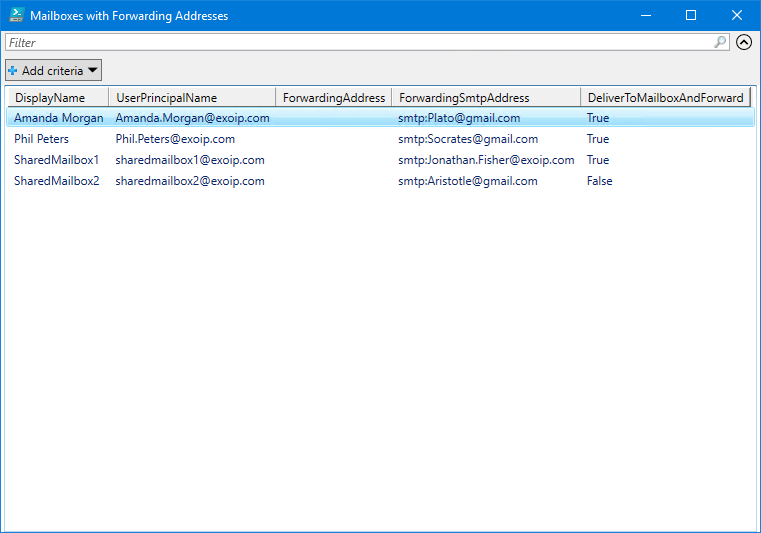
Task: Click the search magnifier icon in filter box
Action: point(720,42)
